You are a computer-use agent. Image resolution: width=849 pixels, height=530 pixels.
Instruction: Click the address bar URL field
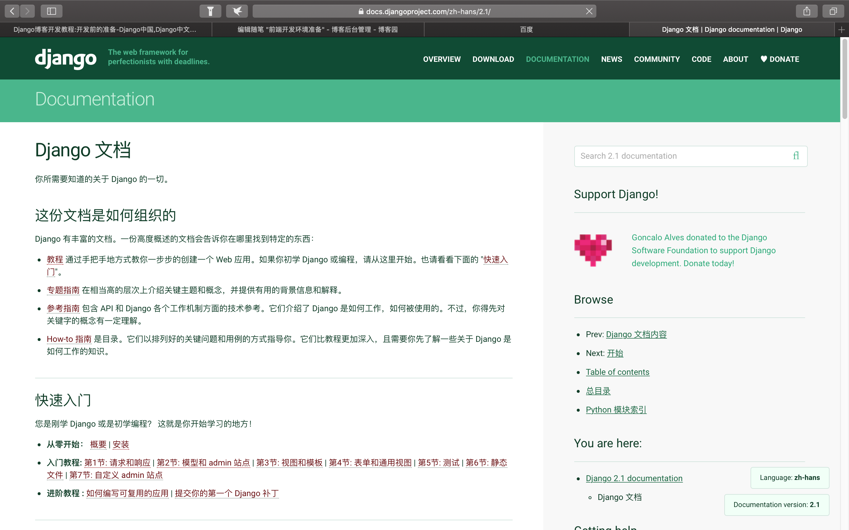[424, 11]
